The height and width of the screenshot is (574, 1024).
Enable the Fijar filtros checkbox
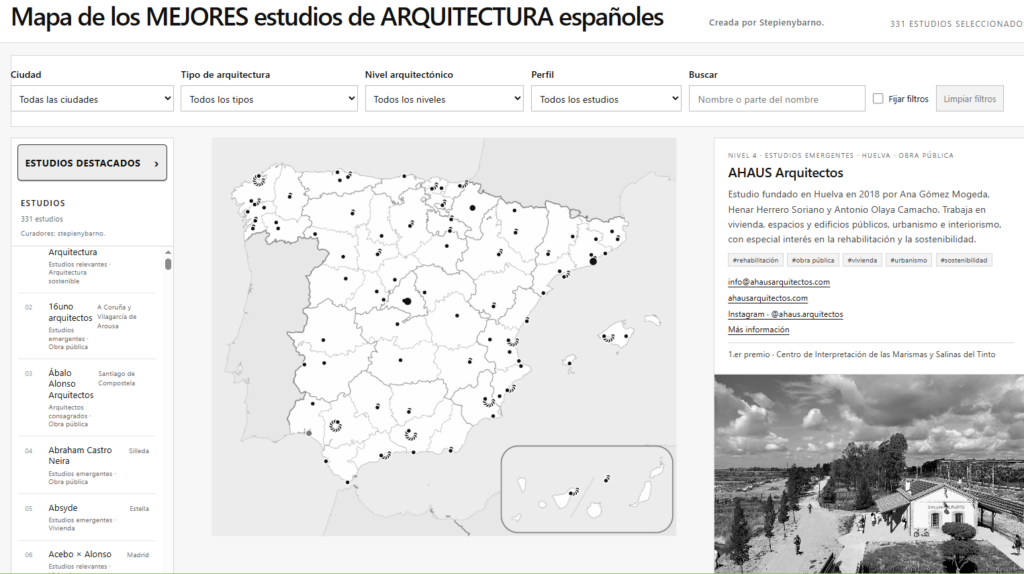click(x=878, y=99)
